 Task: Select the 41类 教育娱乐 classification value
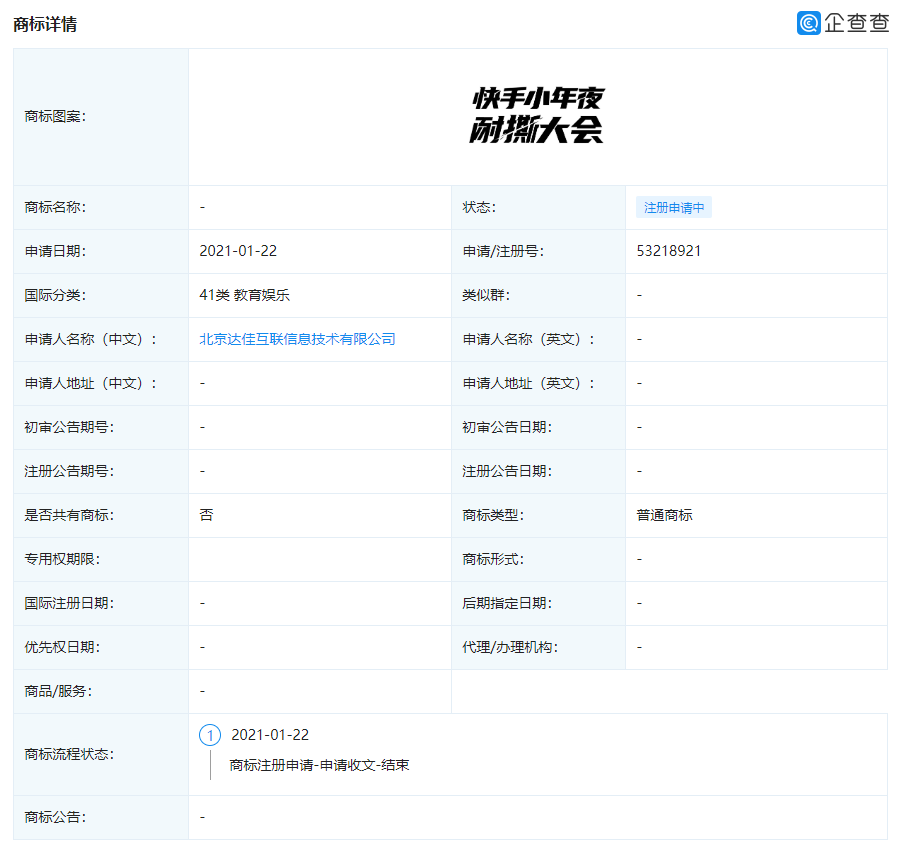(244, 295)
